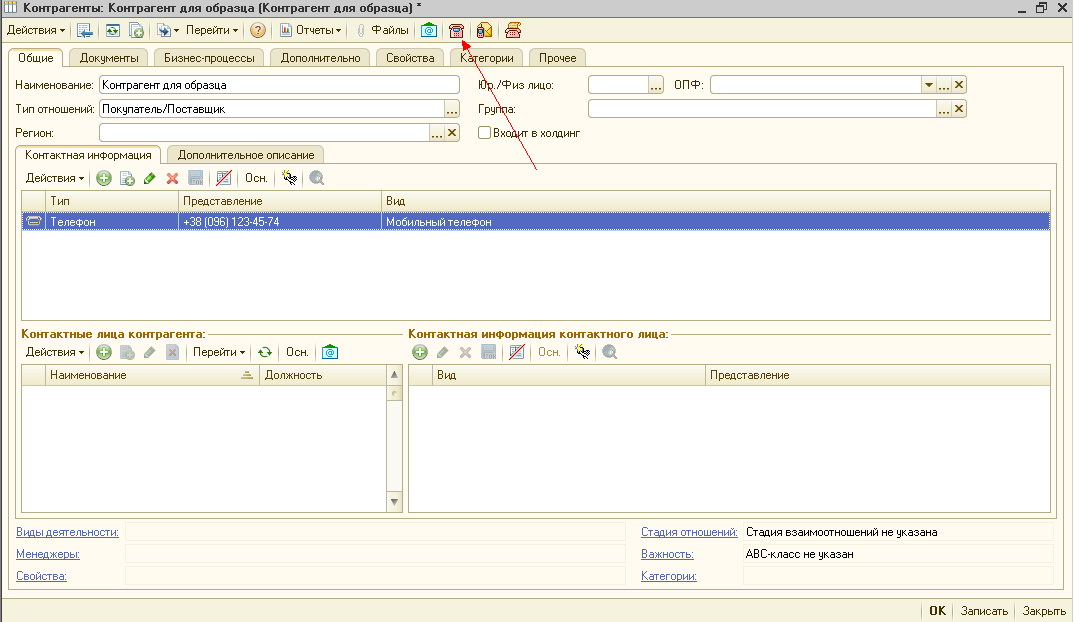Clear the Регион field with its X button

click(x=452, y=132)
